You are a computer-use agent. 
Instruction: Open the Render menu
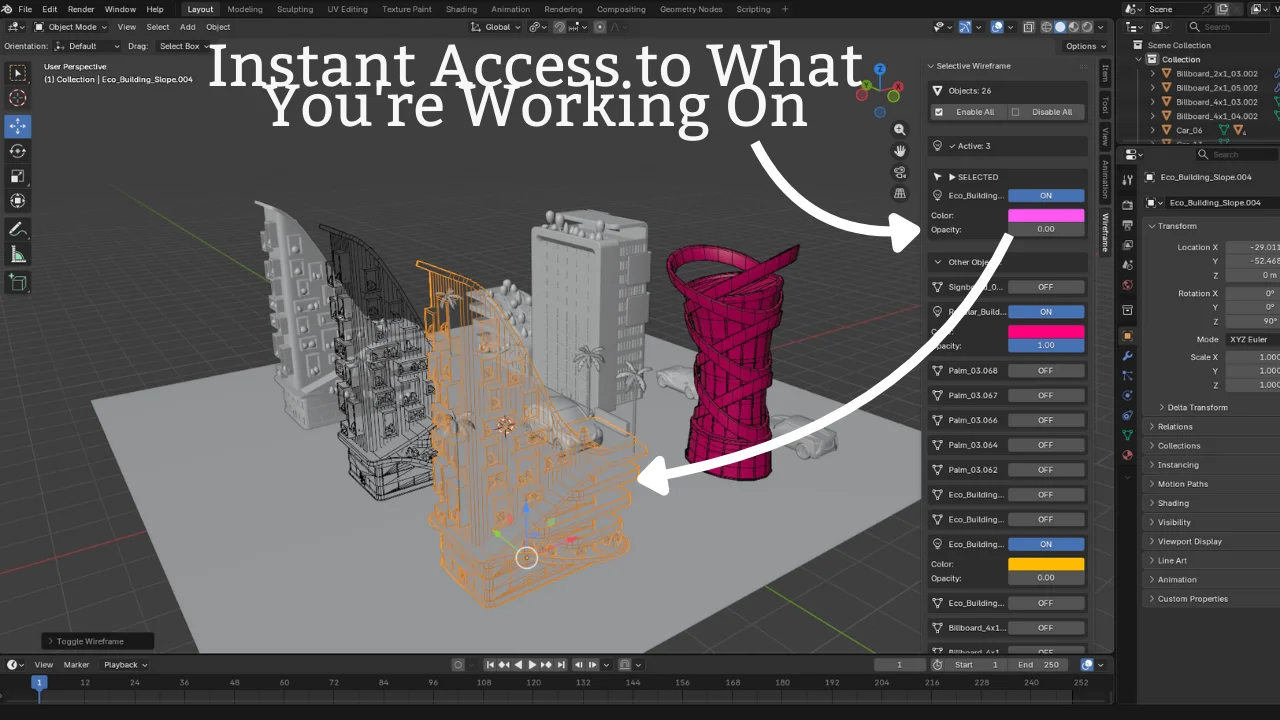81,9
